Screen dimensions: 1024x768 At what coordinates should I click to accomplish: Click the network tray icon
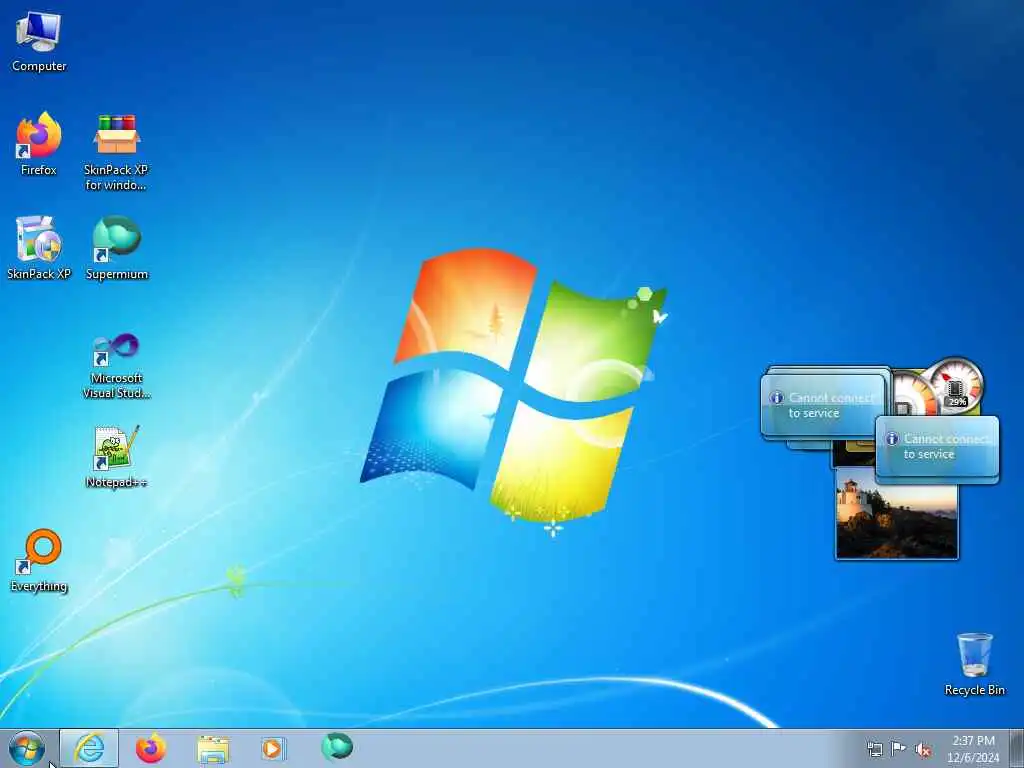[x=874, y=750]
